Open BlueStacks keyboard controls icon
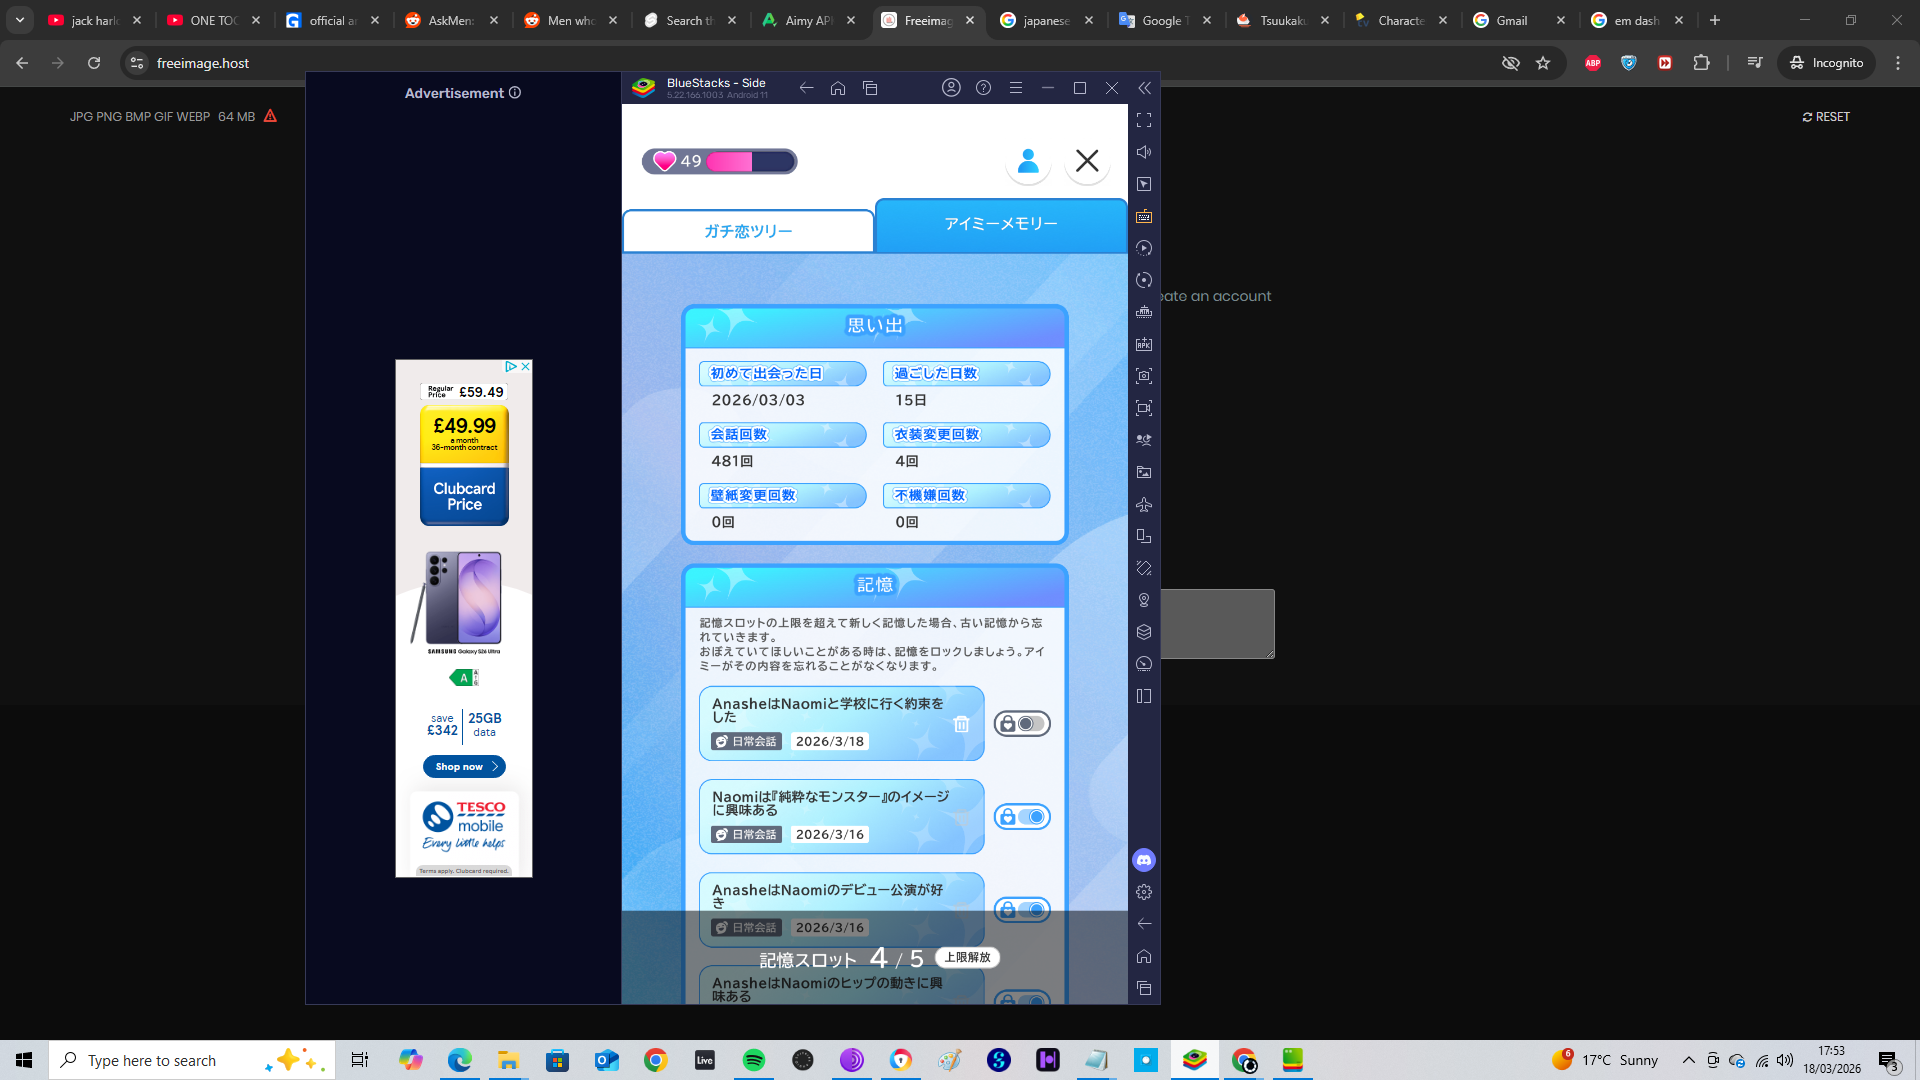 (1144, 216)
